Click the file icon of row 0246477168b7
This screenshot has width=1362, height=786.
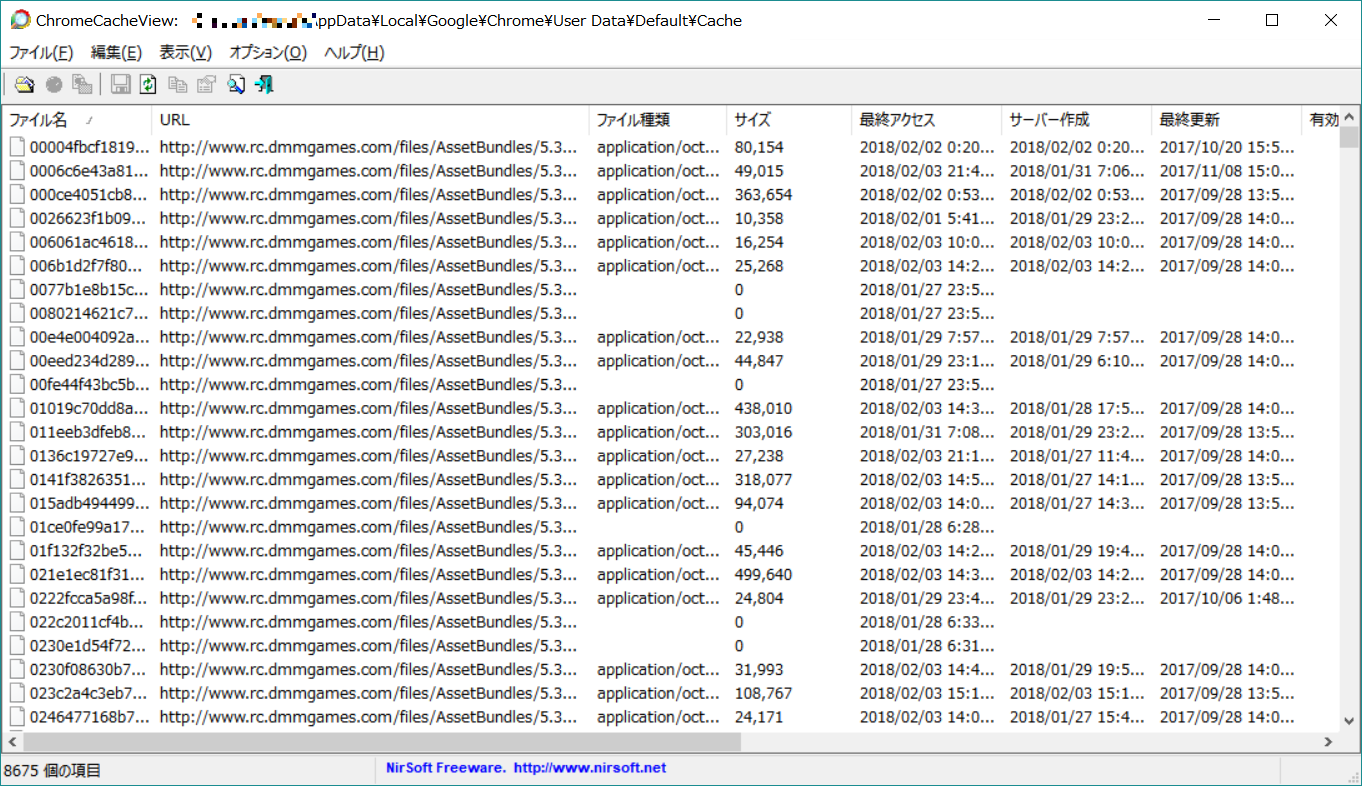17,717
